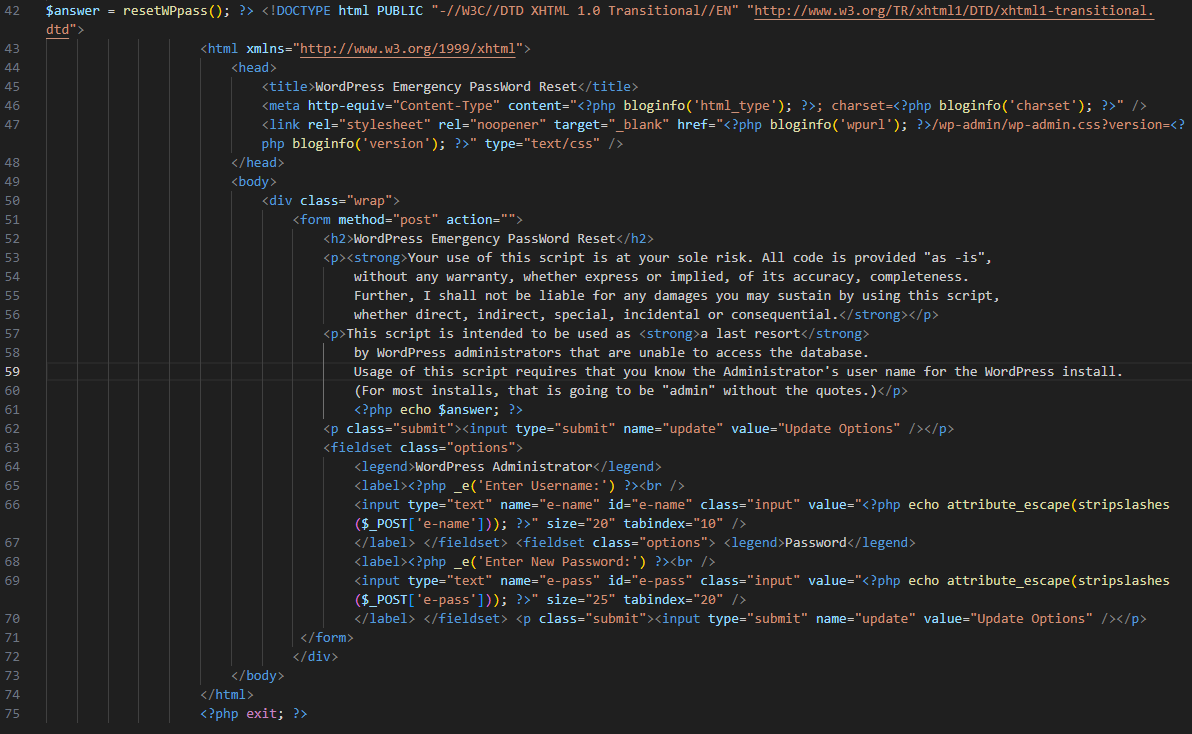Click the "Update Options" value on line 70

point(1031,619)
